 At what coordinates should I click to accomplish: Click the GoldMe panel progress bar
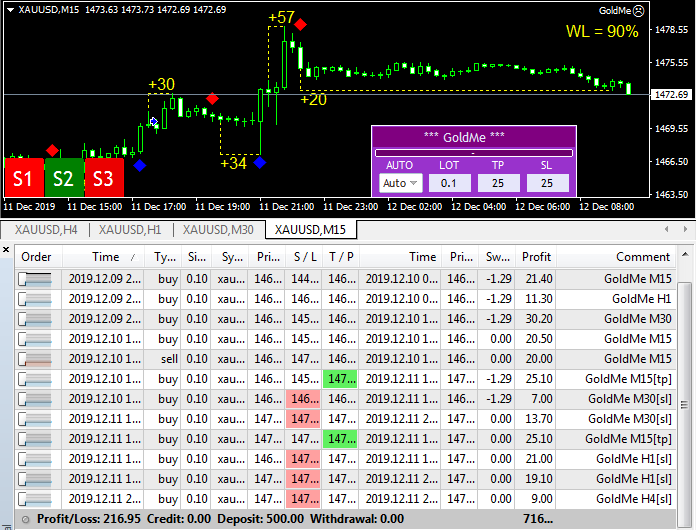pyautogui.click(x=474, y=153)
